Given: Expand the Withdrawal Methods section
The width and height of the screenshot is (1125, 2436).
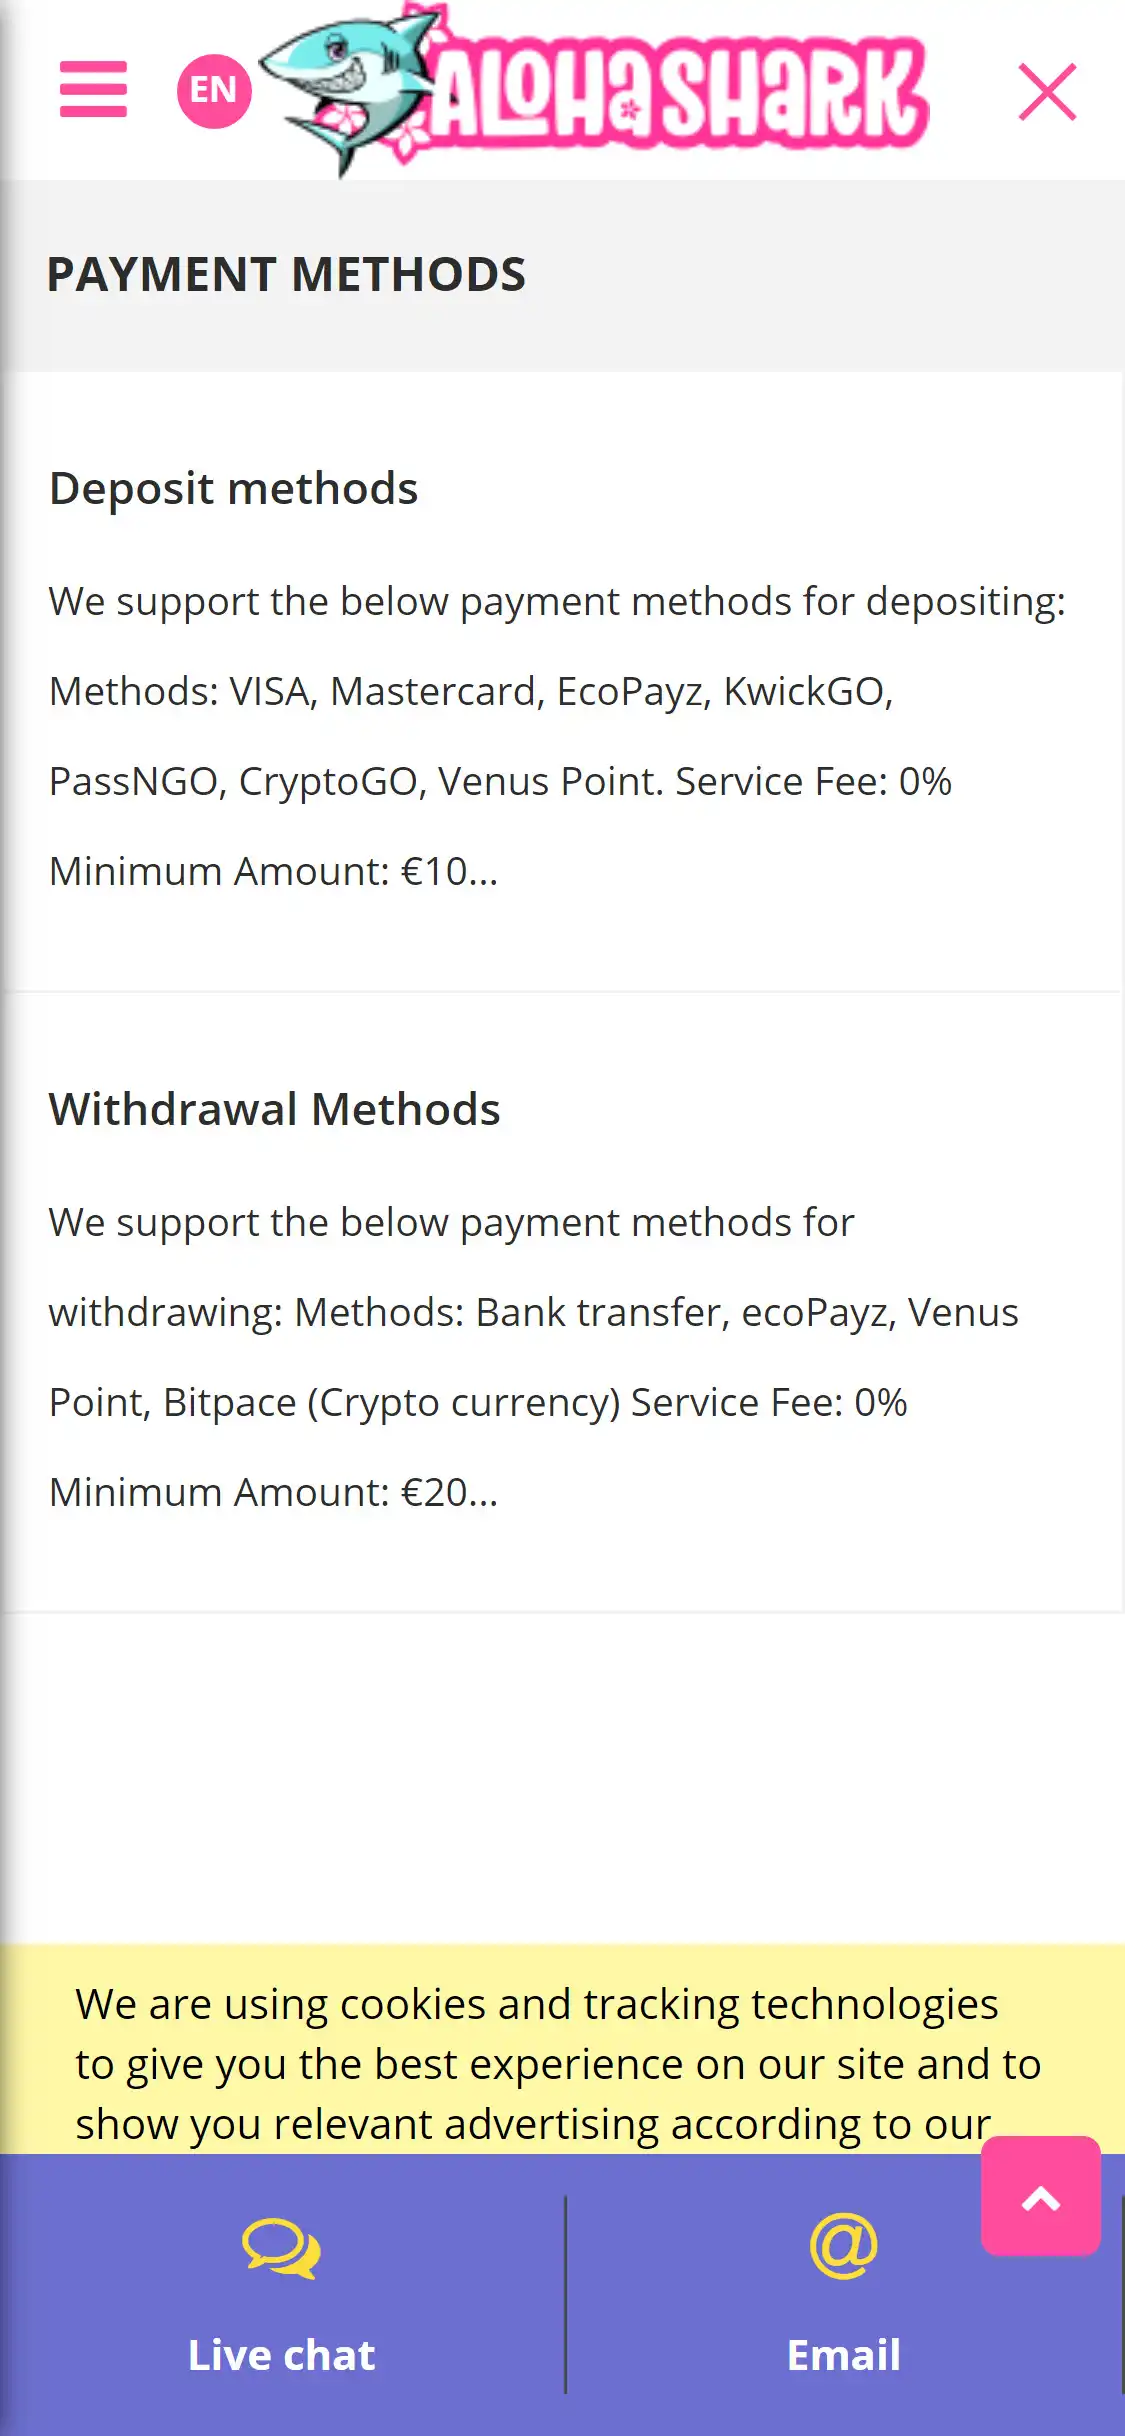Looking at the screenshot, I should click(x=274, y=1110).
